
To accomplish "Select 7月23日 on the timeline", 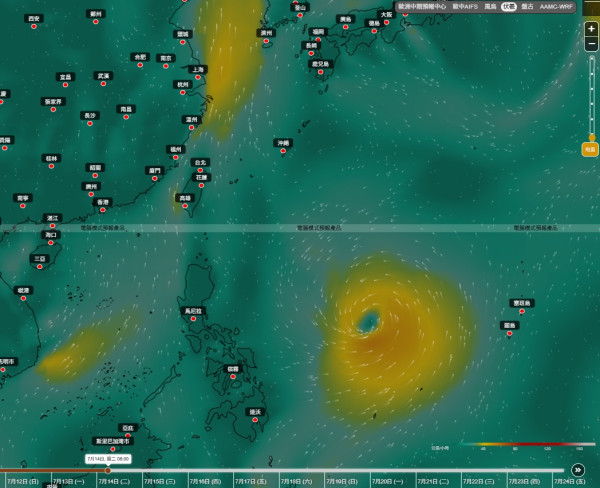I will [x=524, y=481].
